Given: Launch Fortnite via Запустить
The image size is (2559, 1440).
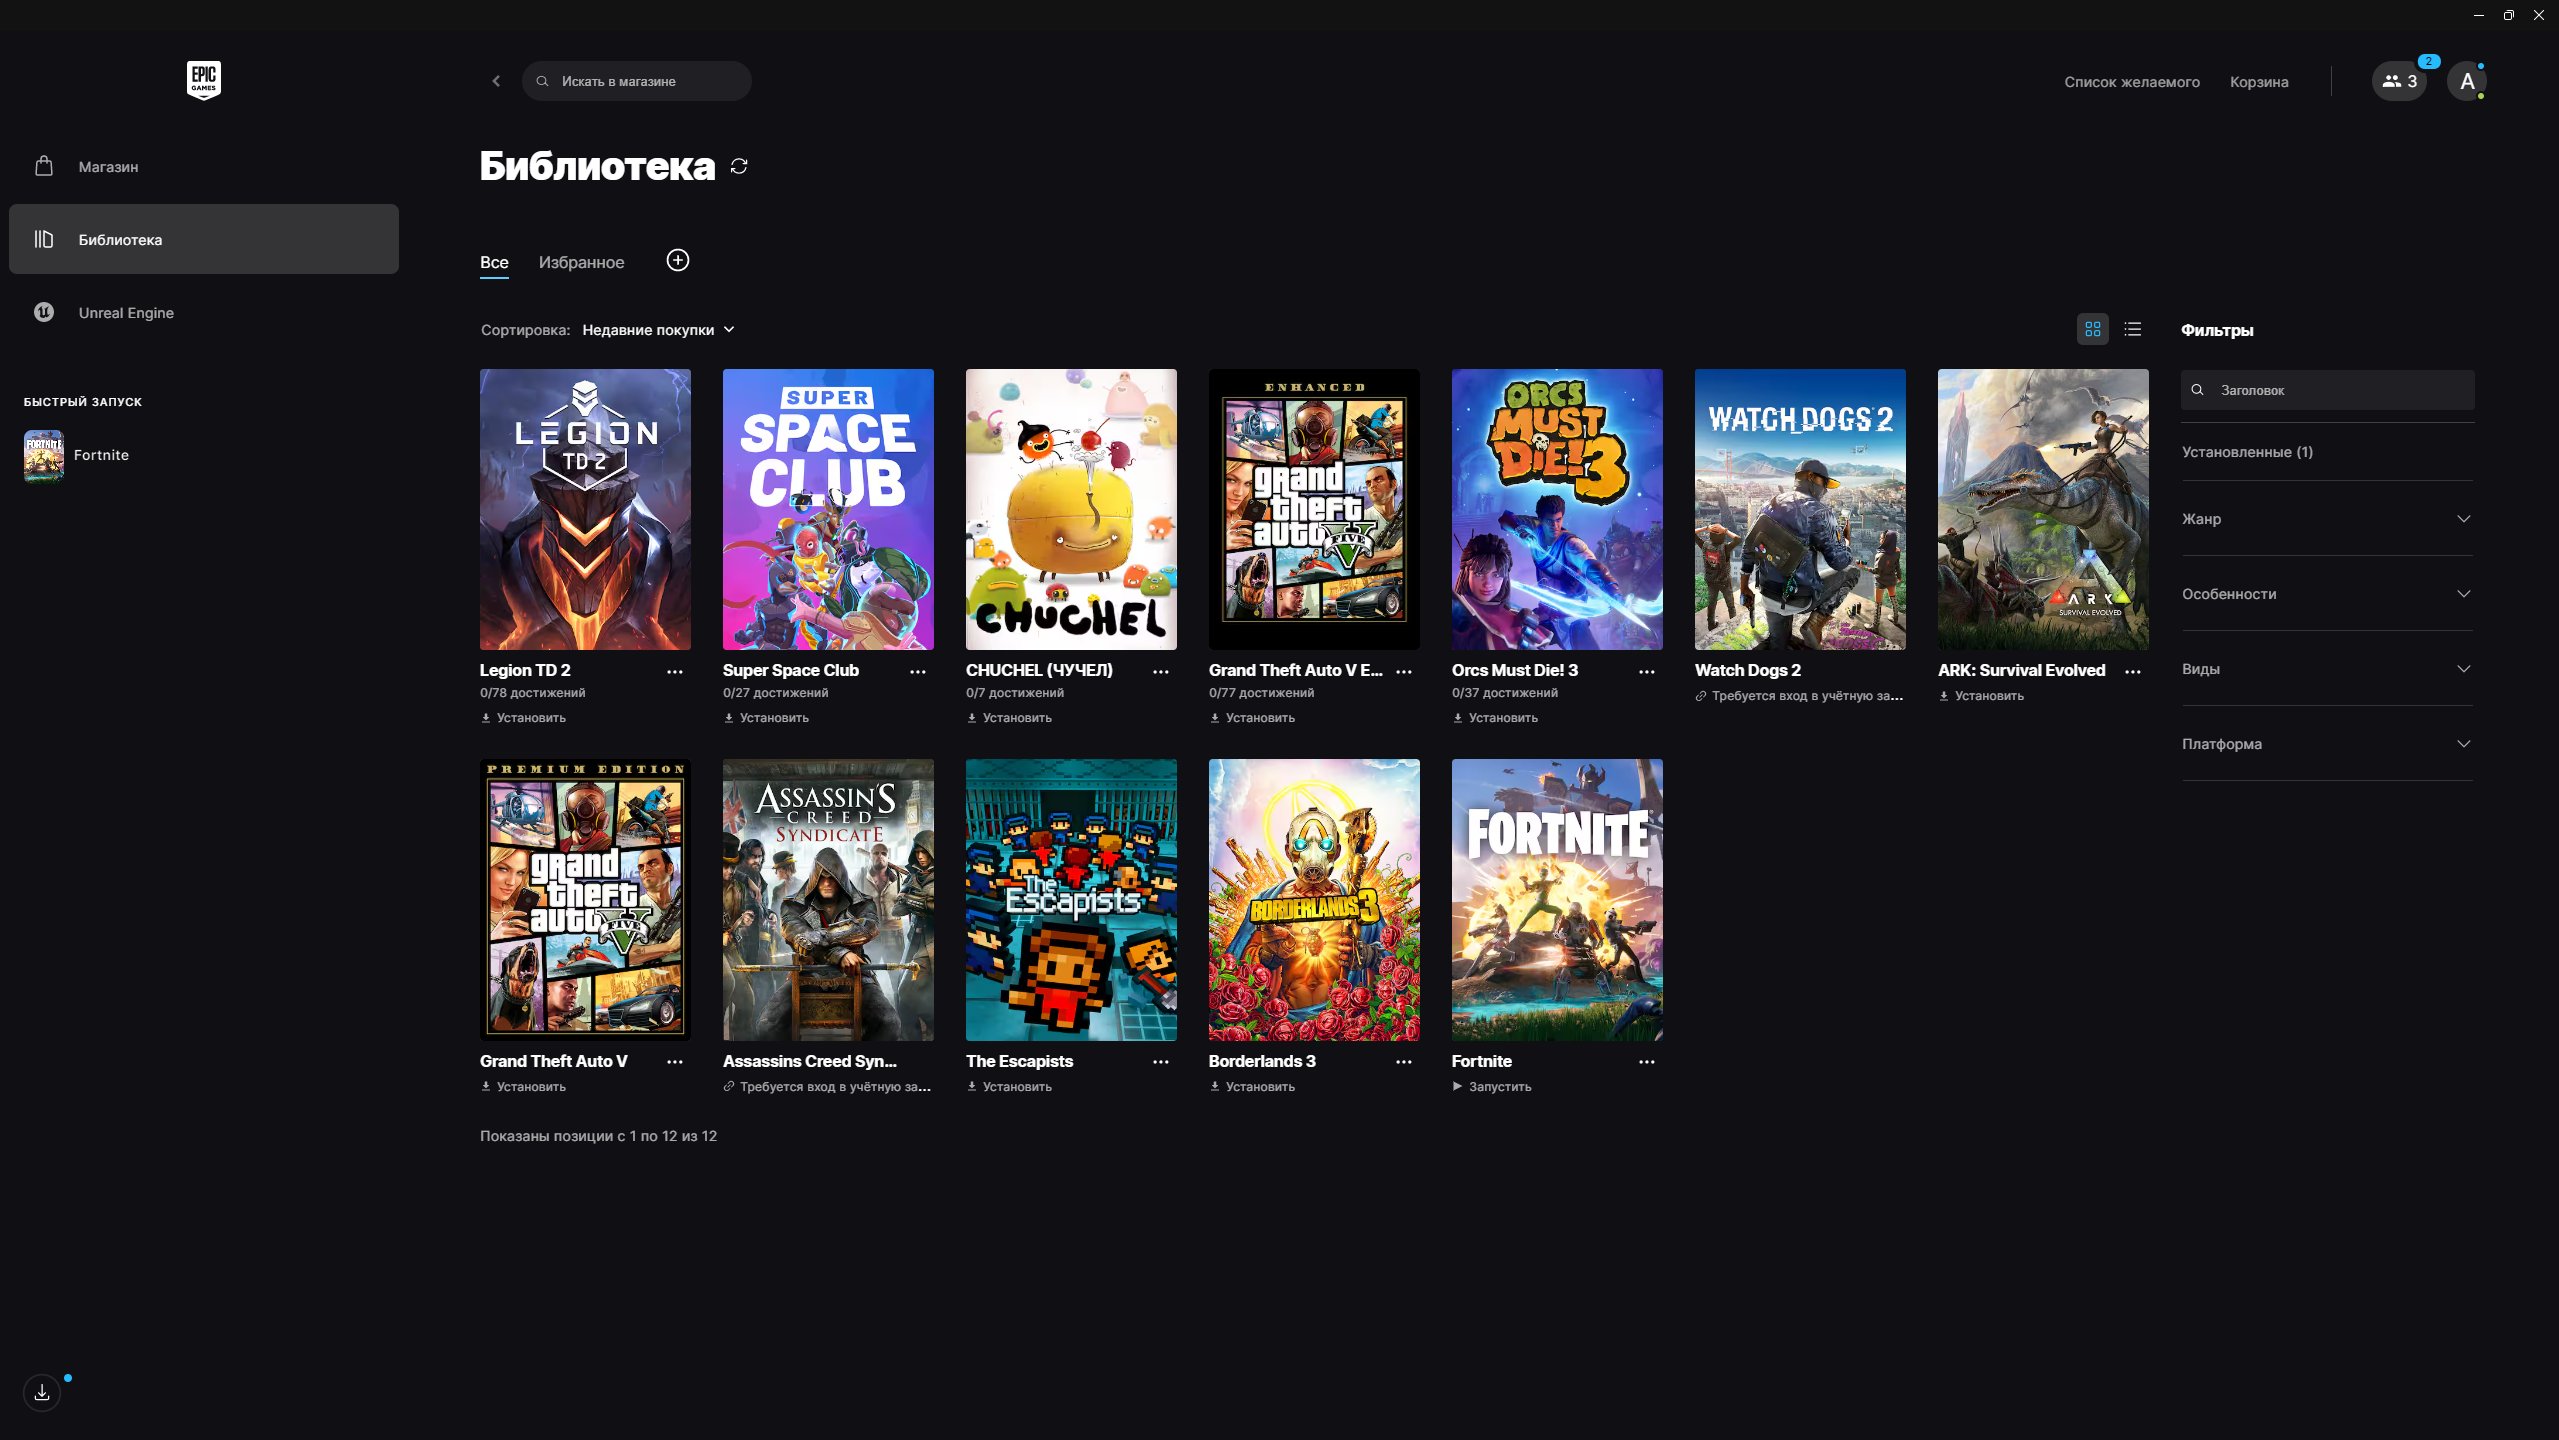Looking at the screenshot, I should (1492, 1087).
